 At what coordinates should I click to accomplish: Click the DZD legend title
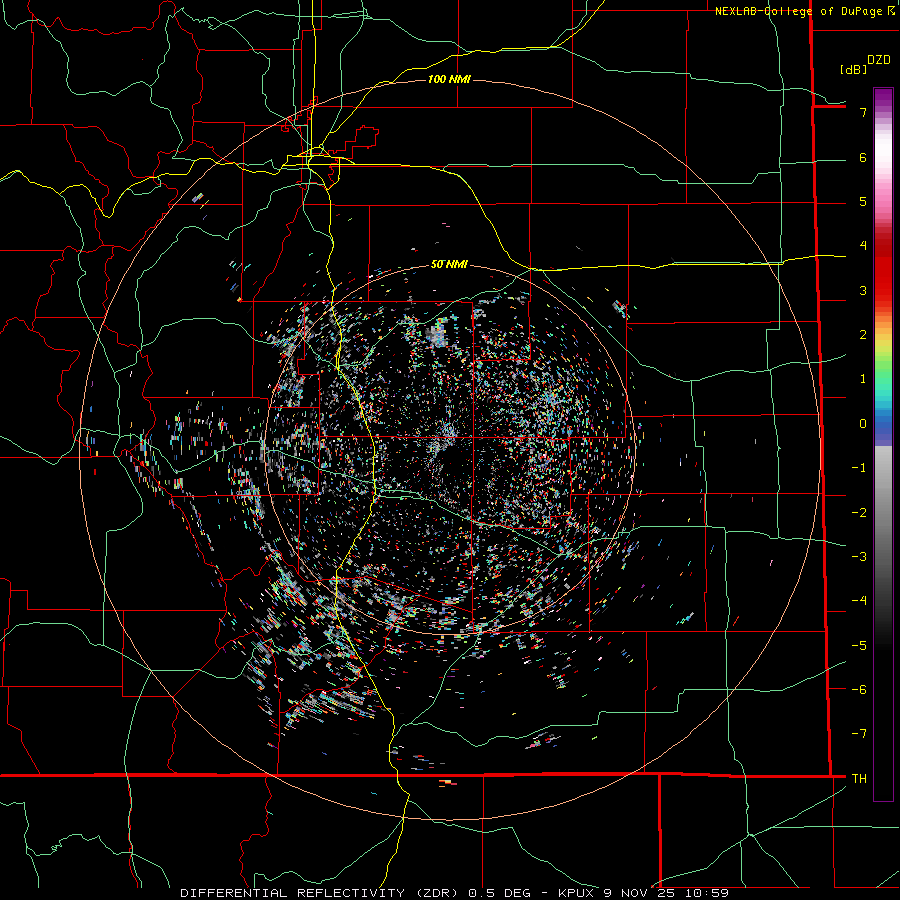(879, 60)
